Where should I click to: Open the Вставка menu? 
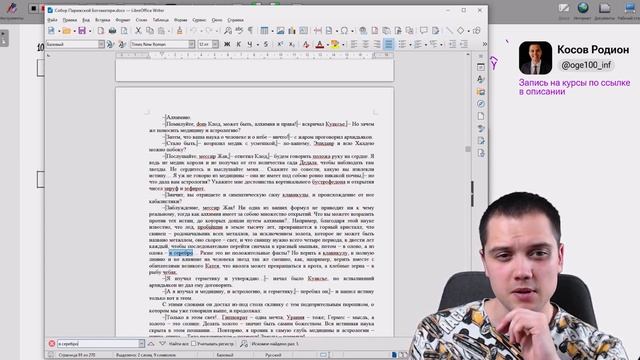pyautogui.click(x=102, y=20)
